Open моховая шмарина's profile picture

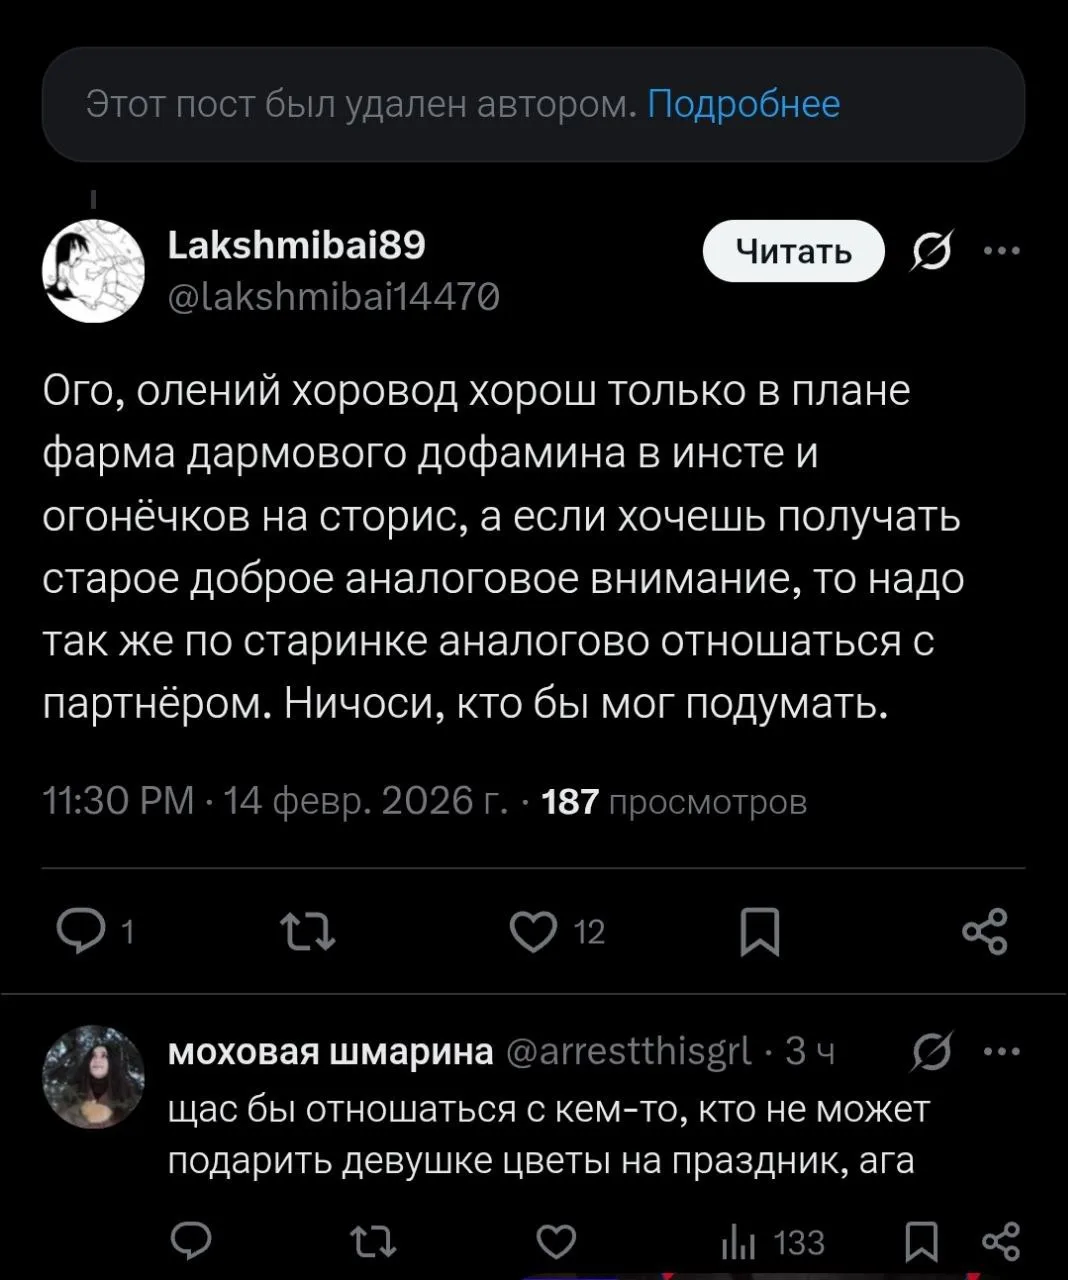pos(93,1076)
